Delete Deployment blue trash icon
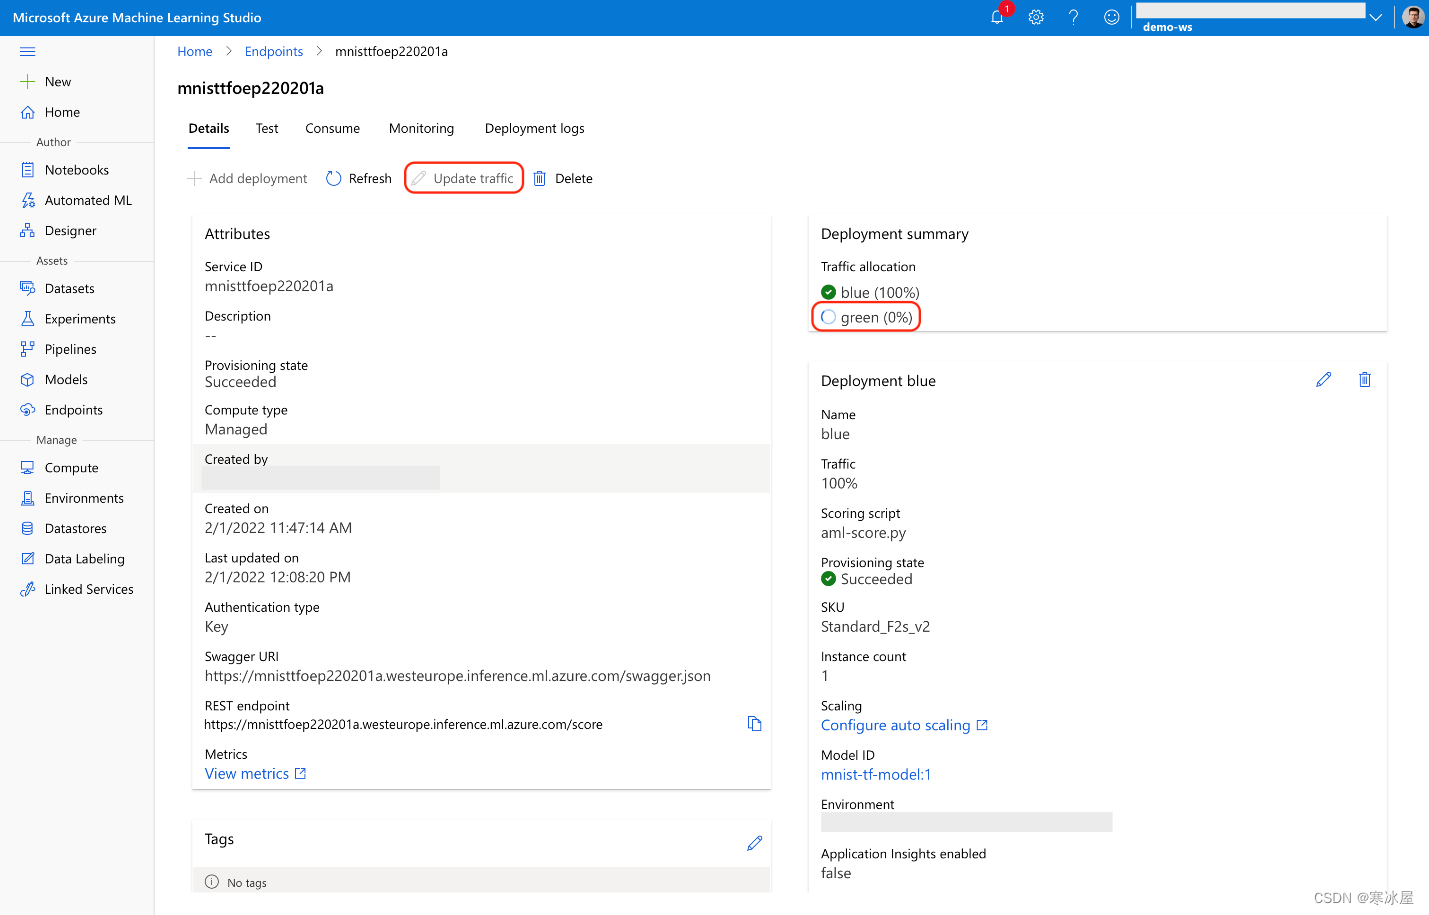 pyautogui.click(x=1365, y=380)
